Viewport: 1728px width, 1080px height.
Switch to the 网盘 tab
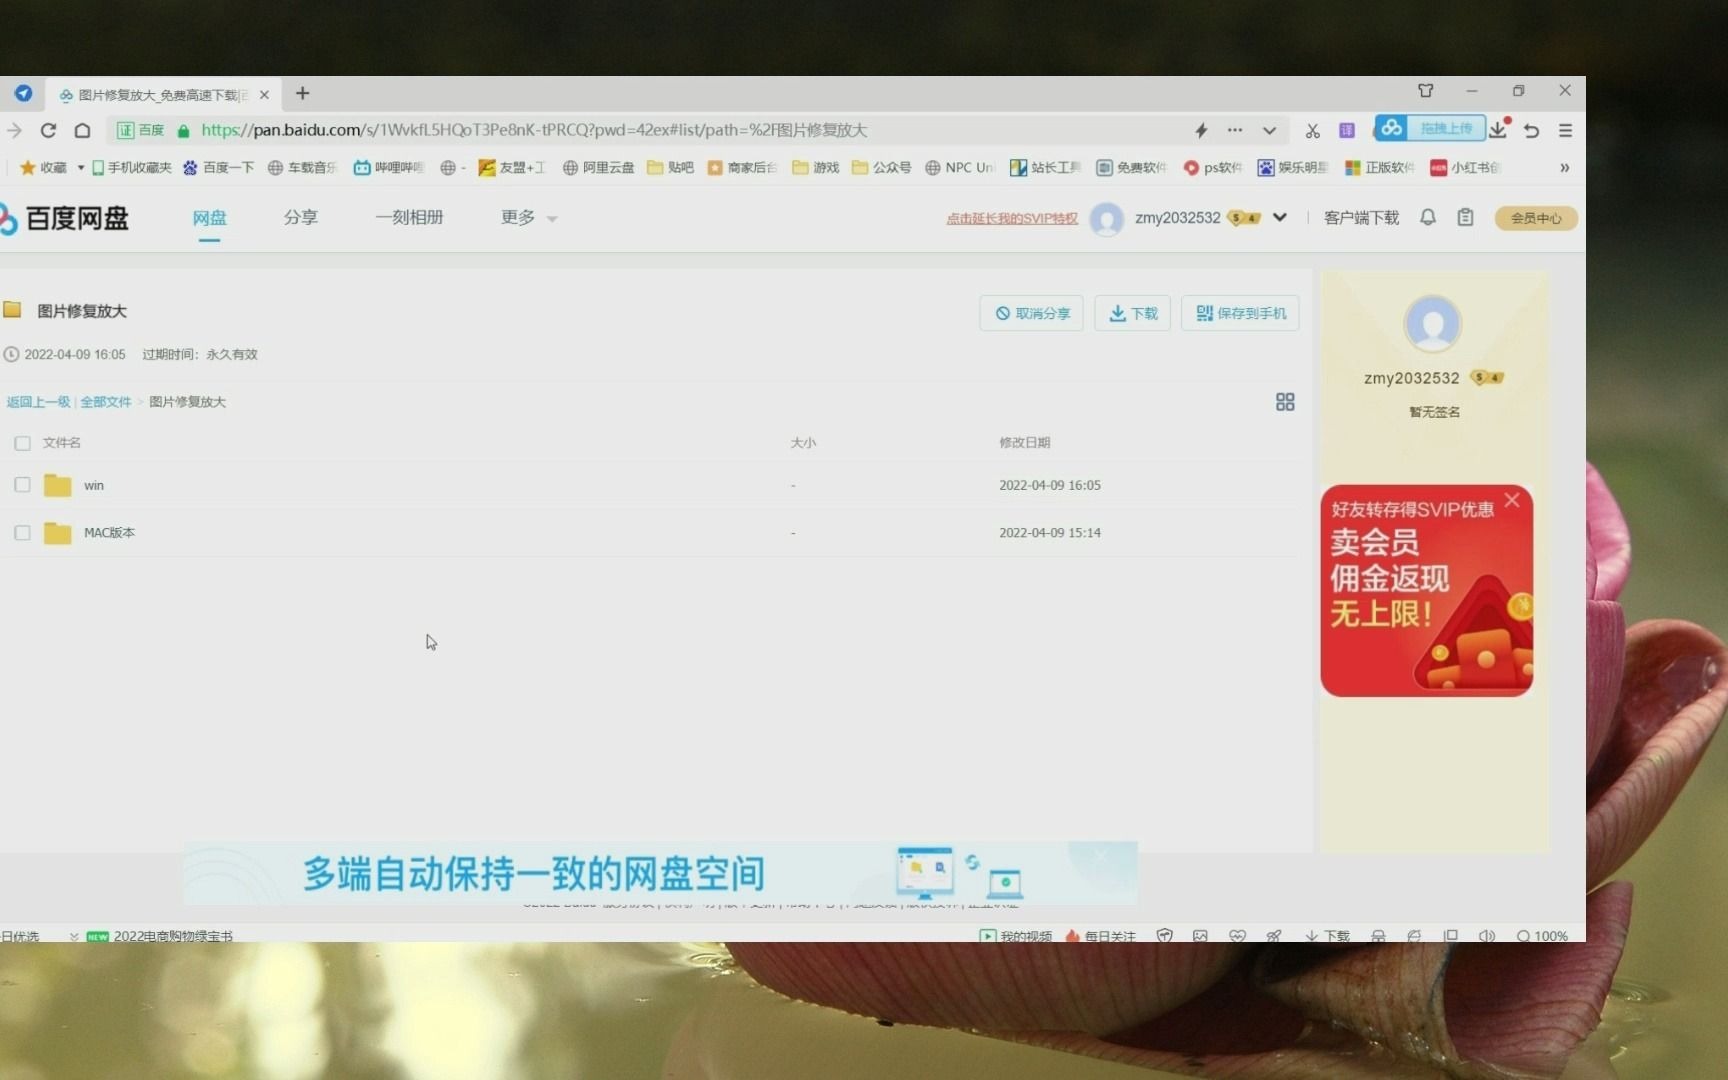(209, 217)
